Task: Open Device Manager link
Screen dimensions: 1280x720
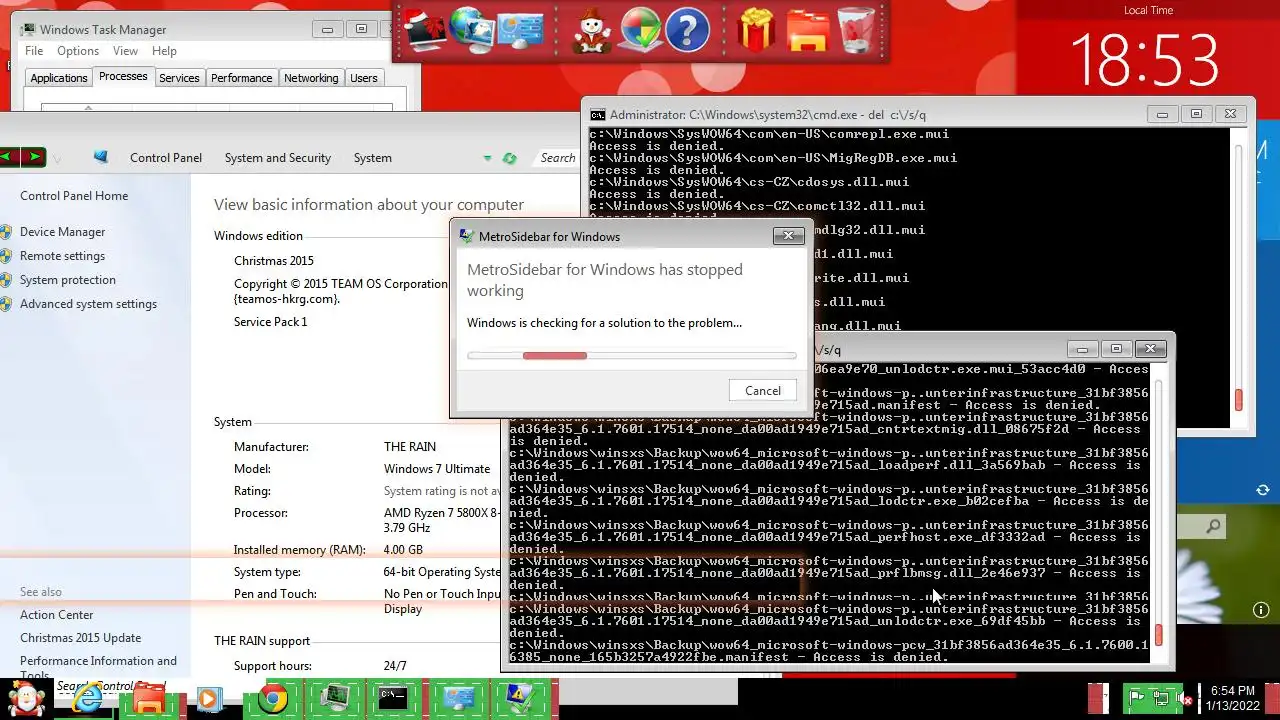Action: click(x=62, y=232)
